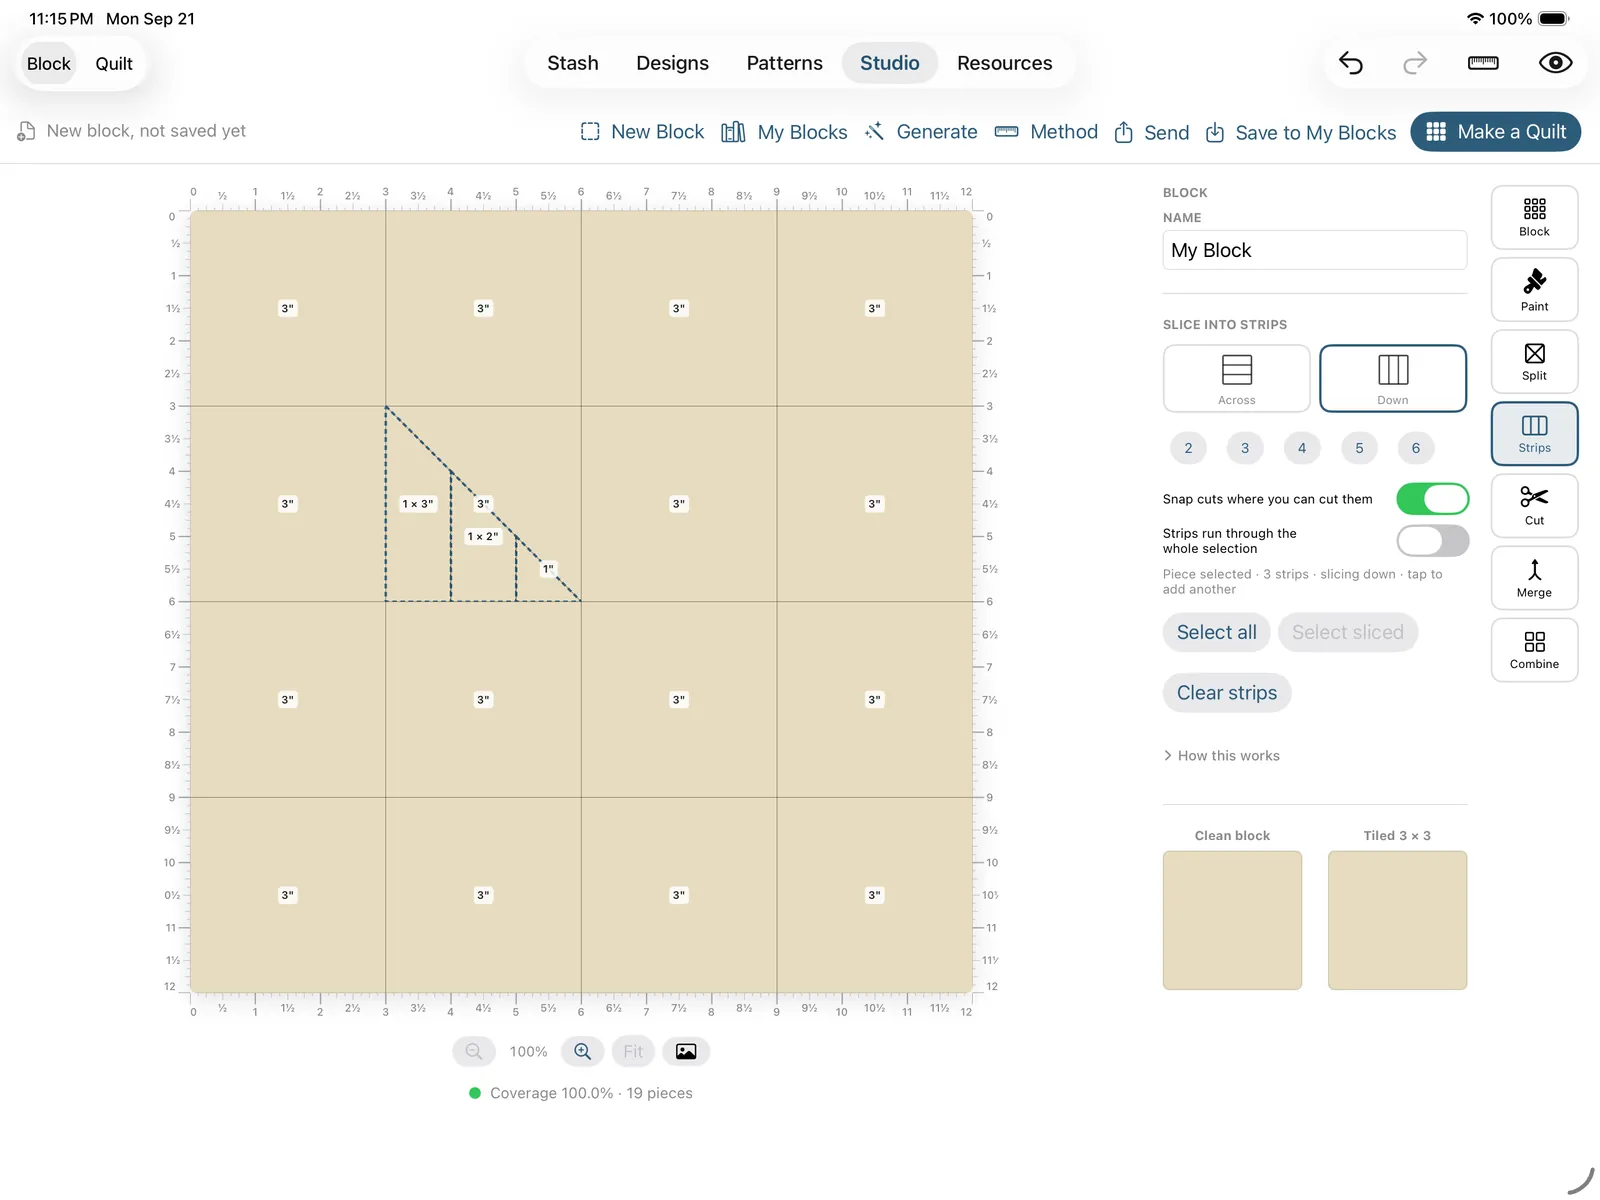Screen dimensions: 1600x1200
Task: Toggle Snap cuts where you can cut
Action: click(1432, 499)
